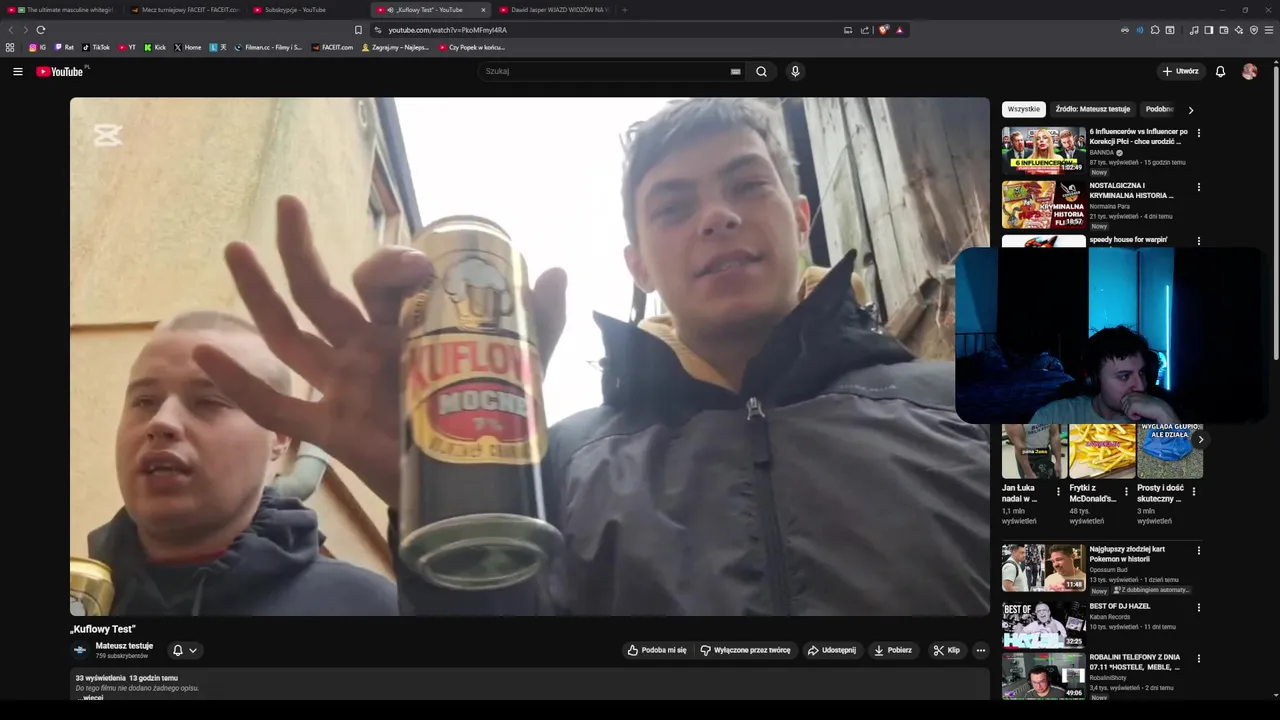Open the BEST OF DJ HAZEL thumbnail

[1043, 625]
